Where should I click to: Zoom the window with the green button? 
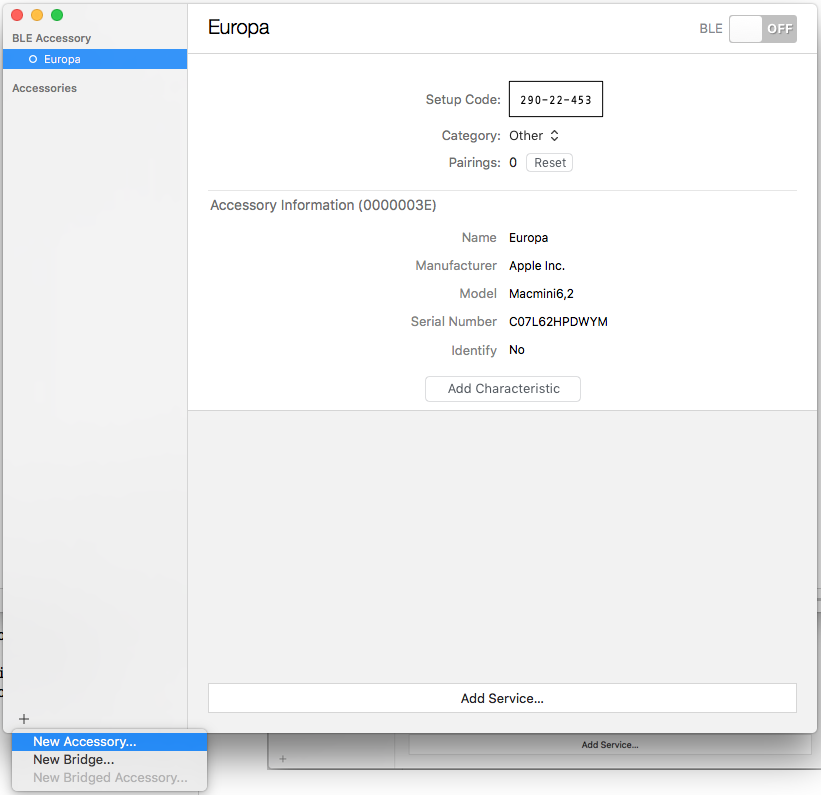(57, 15)
